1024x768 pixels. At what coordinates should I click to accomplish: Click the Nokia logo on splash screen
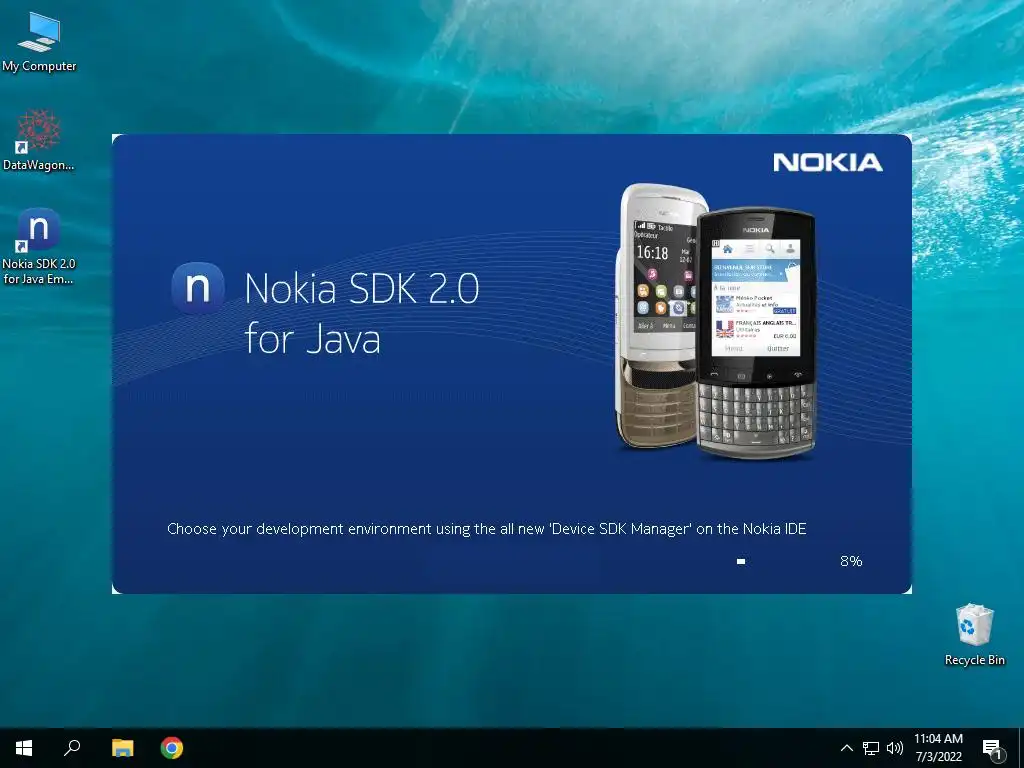pos(827,163)
